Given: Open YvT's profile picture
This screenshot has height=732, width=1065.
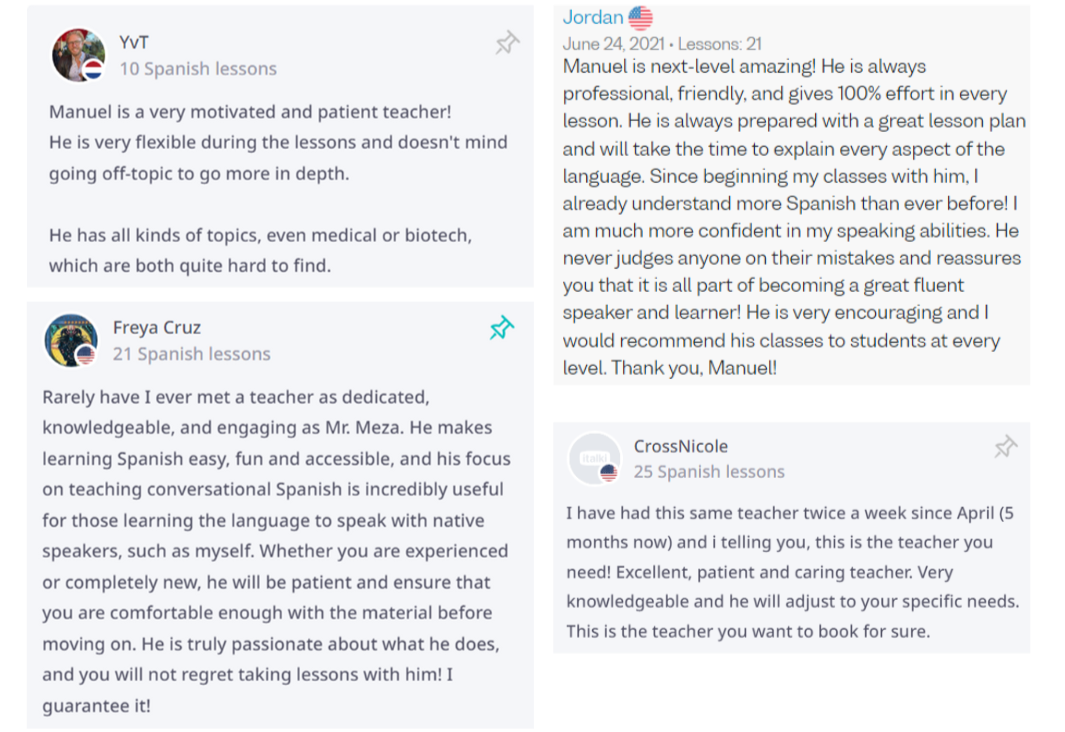Looking at the screenshot, I should (x=78, y=54).
